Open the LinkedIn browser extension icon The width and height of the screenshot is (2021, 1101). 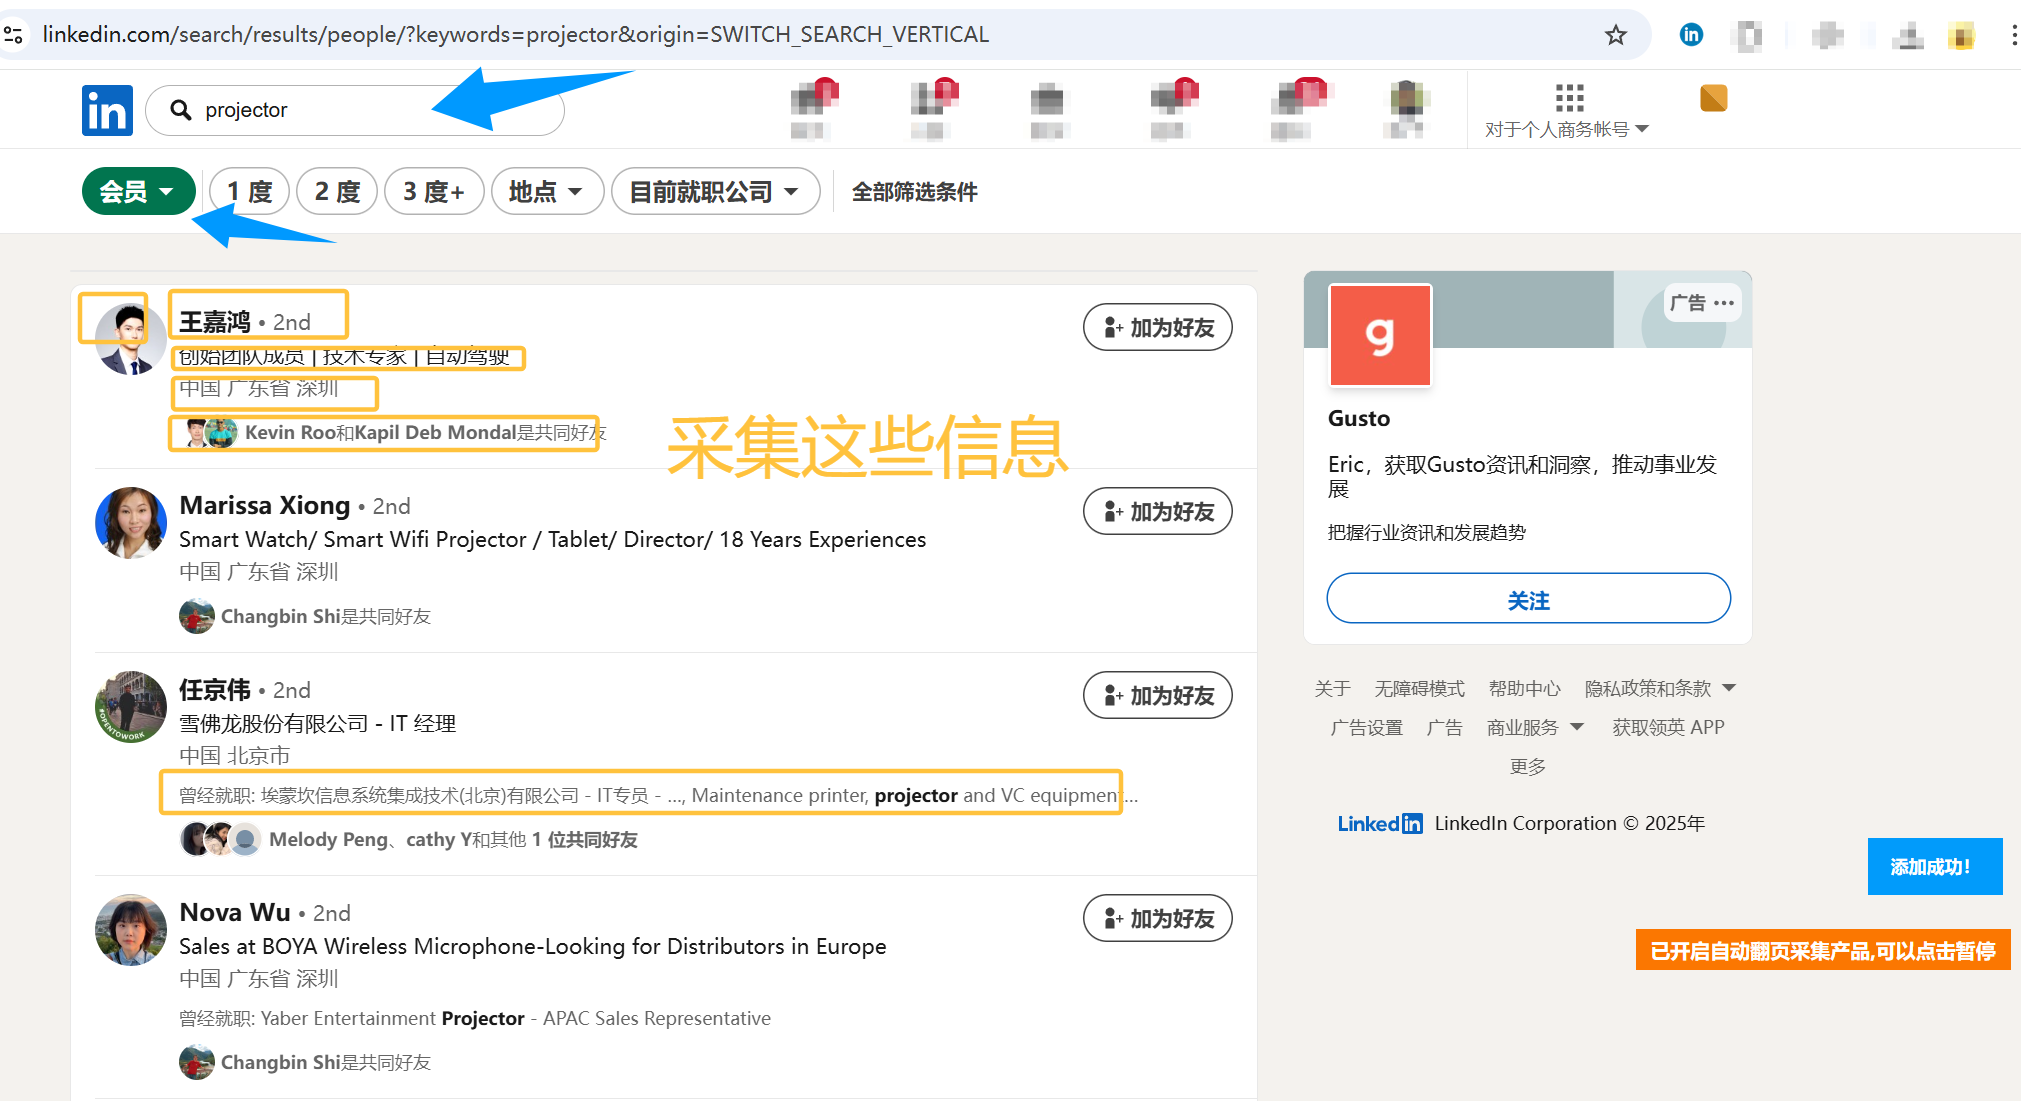pyautogui.click(x=1691, y=35)
